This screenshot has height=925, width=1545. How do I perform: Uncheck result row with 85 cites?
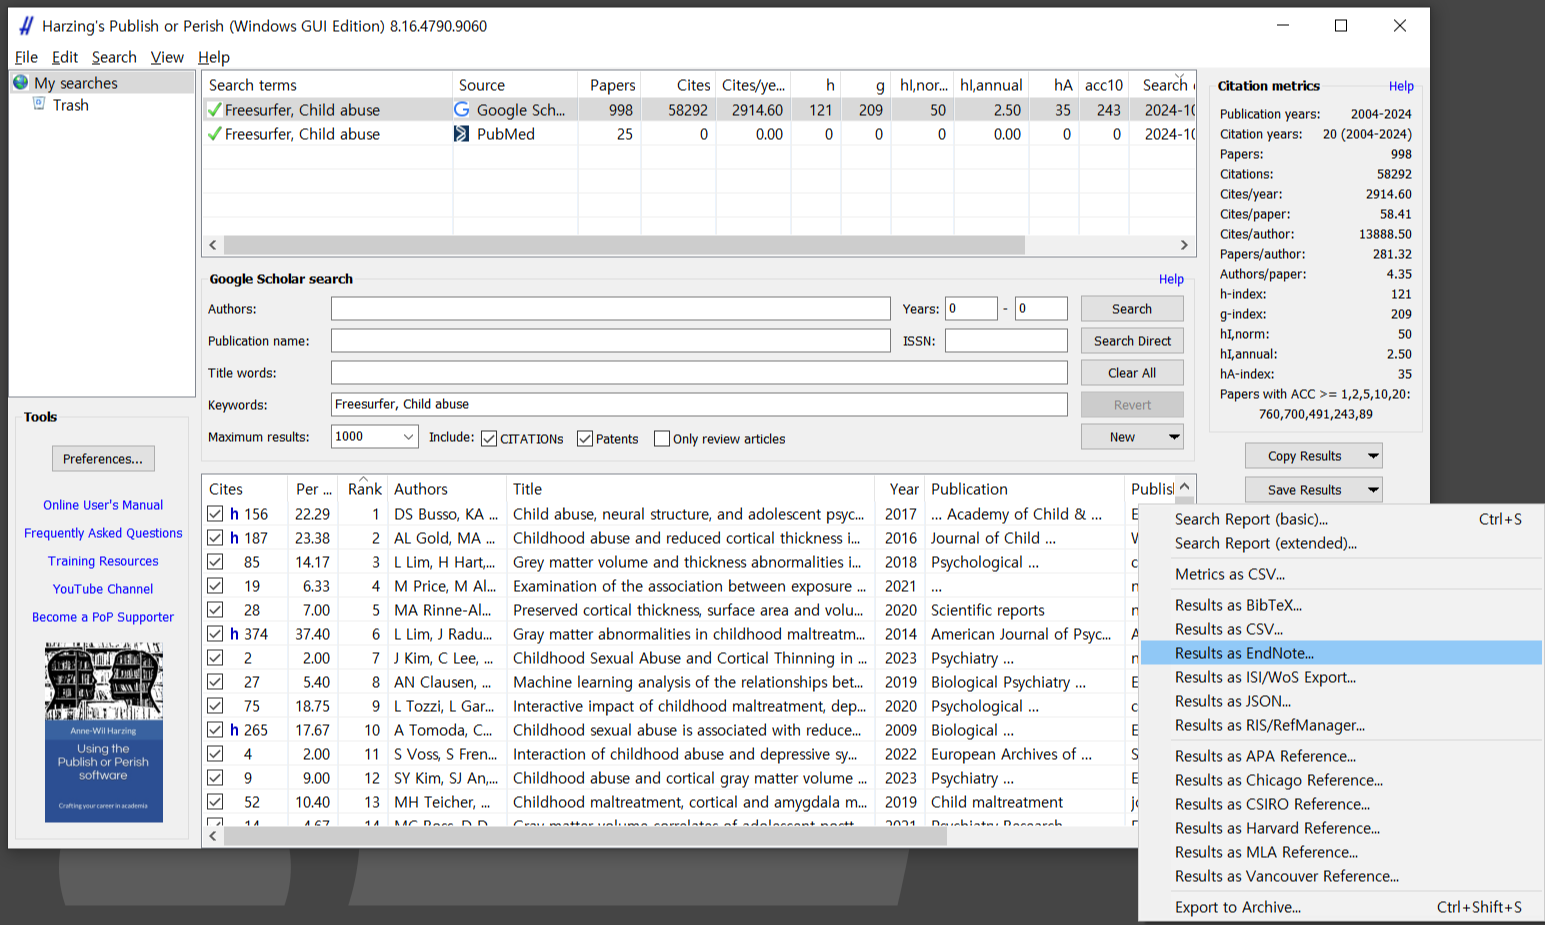pyautogui.click(x=215, y=562)
